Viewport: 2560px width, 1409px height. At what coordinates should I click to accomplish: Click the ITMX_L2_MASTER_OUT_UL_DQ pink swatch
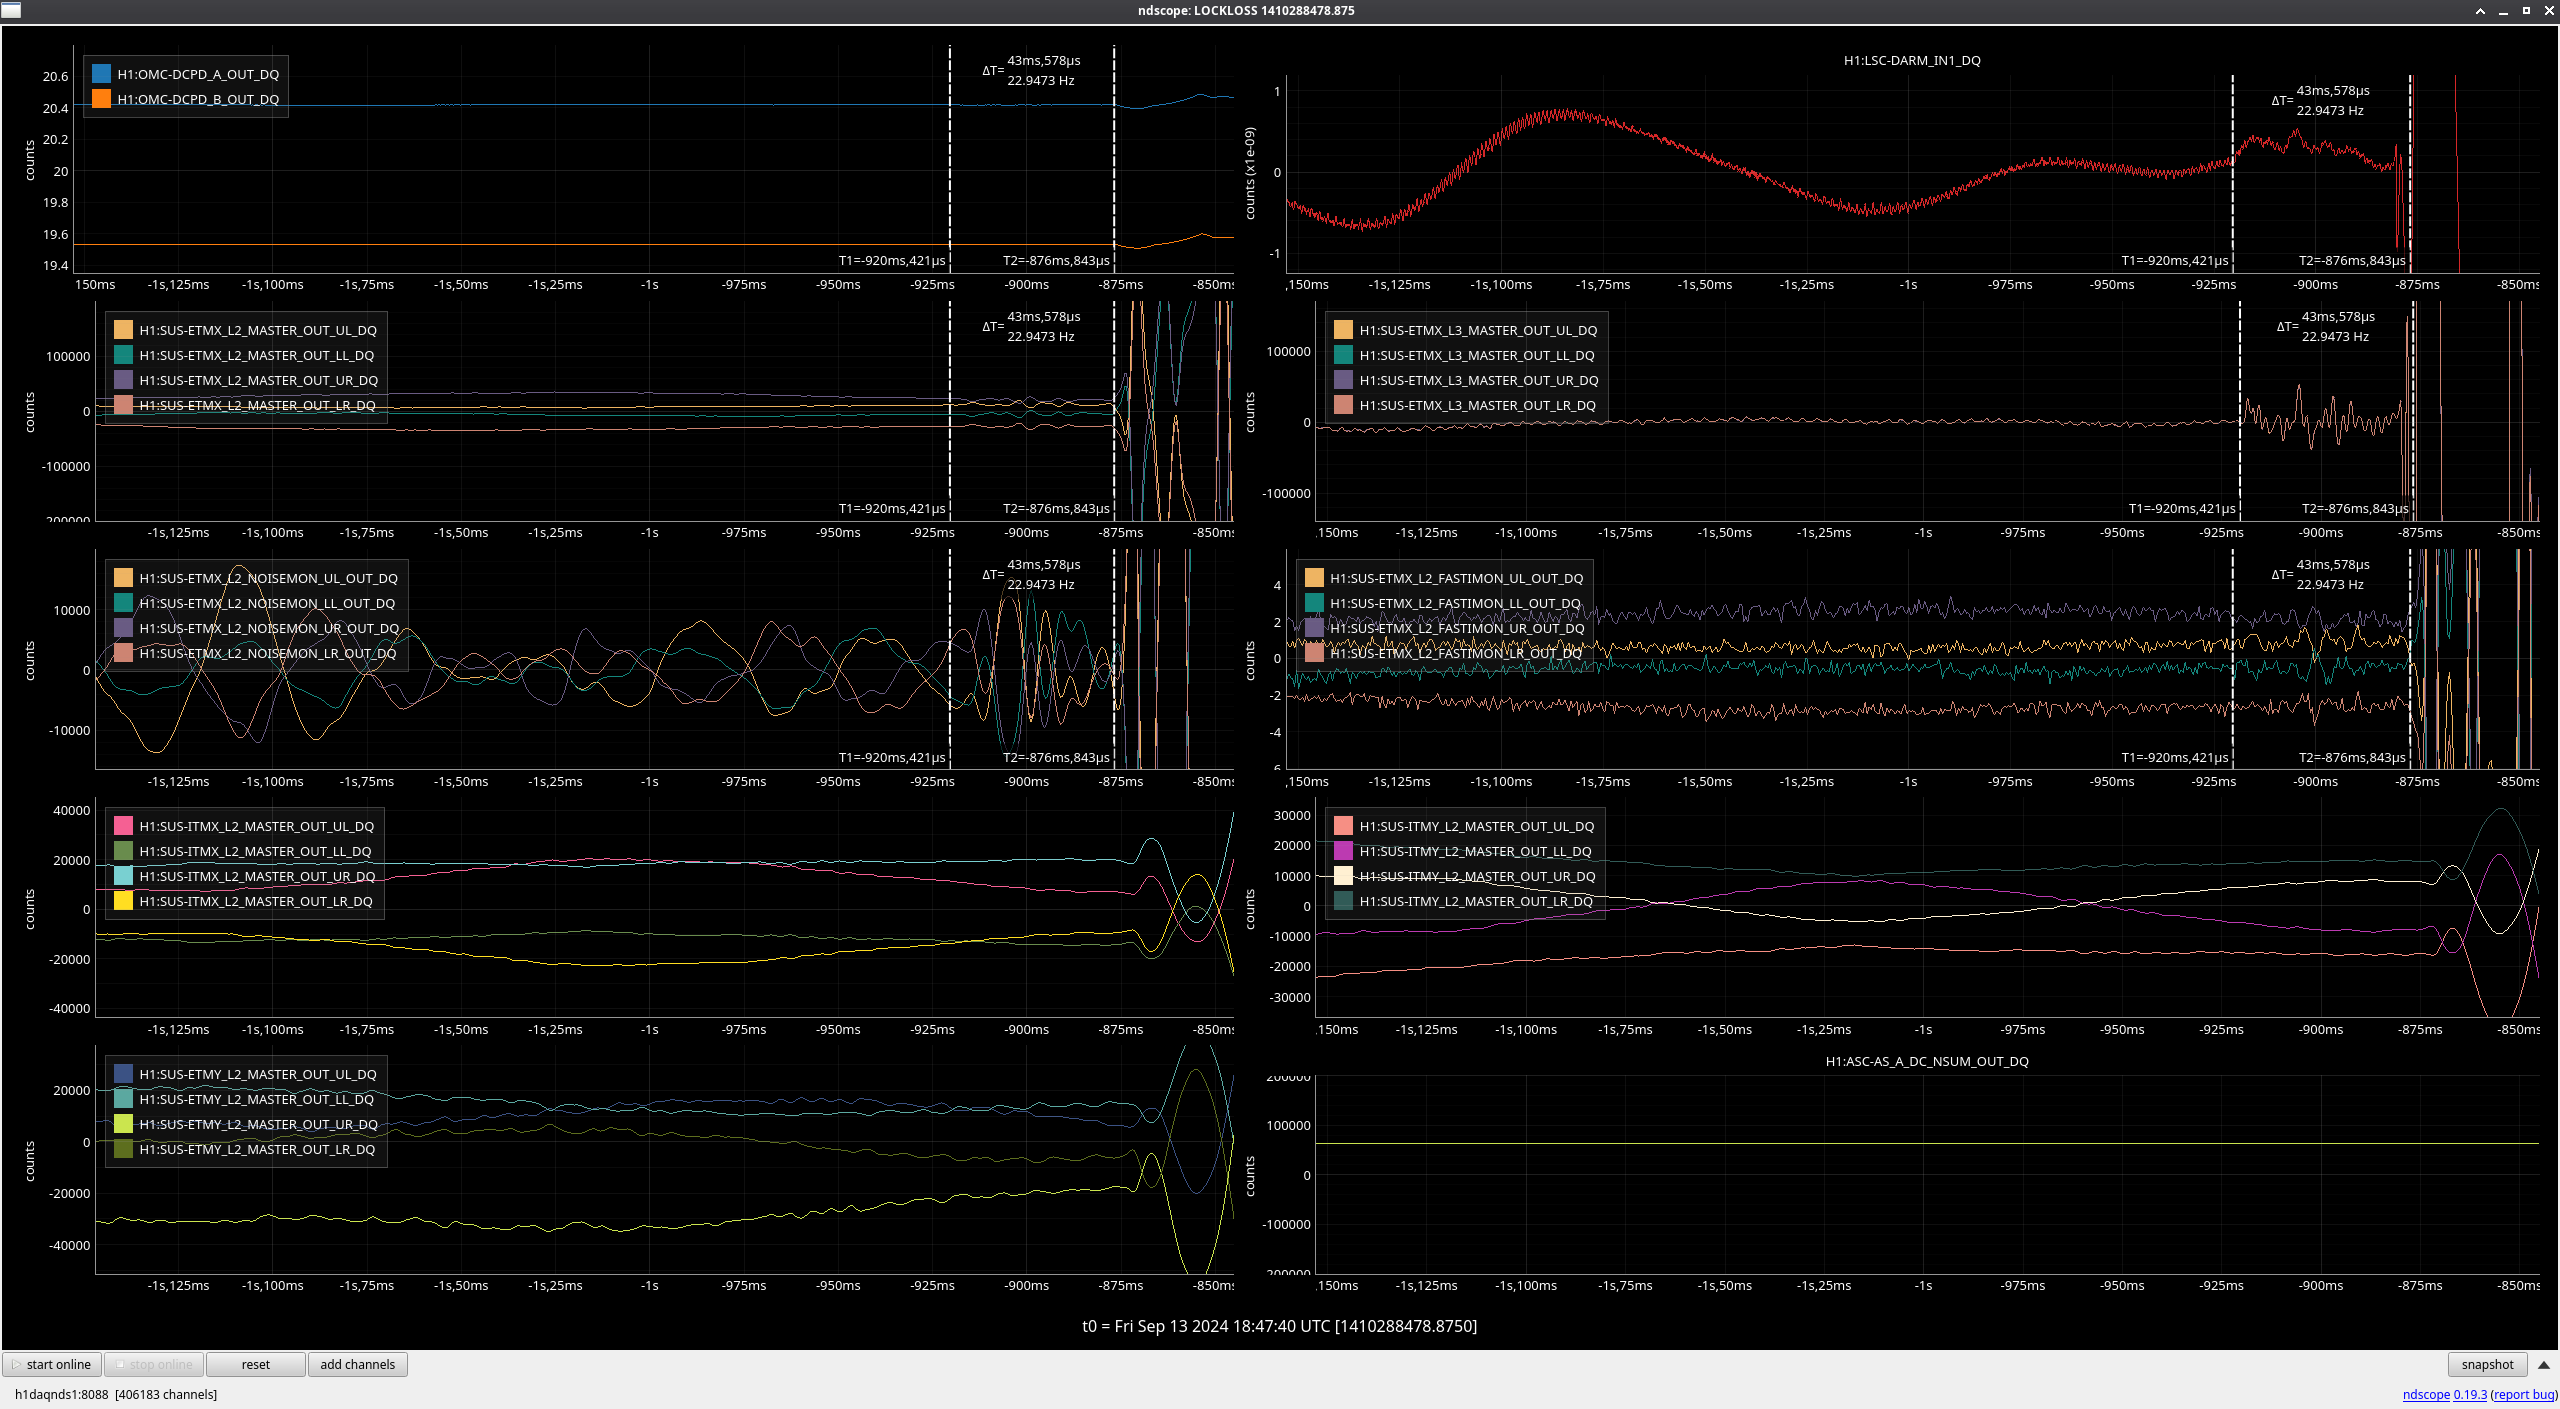coord(123,826)
